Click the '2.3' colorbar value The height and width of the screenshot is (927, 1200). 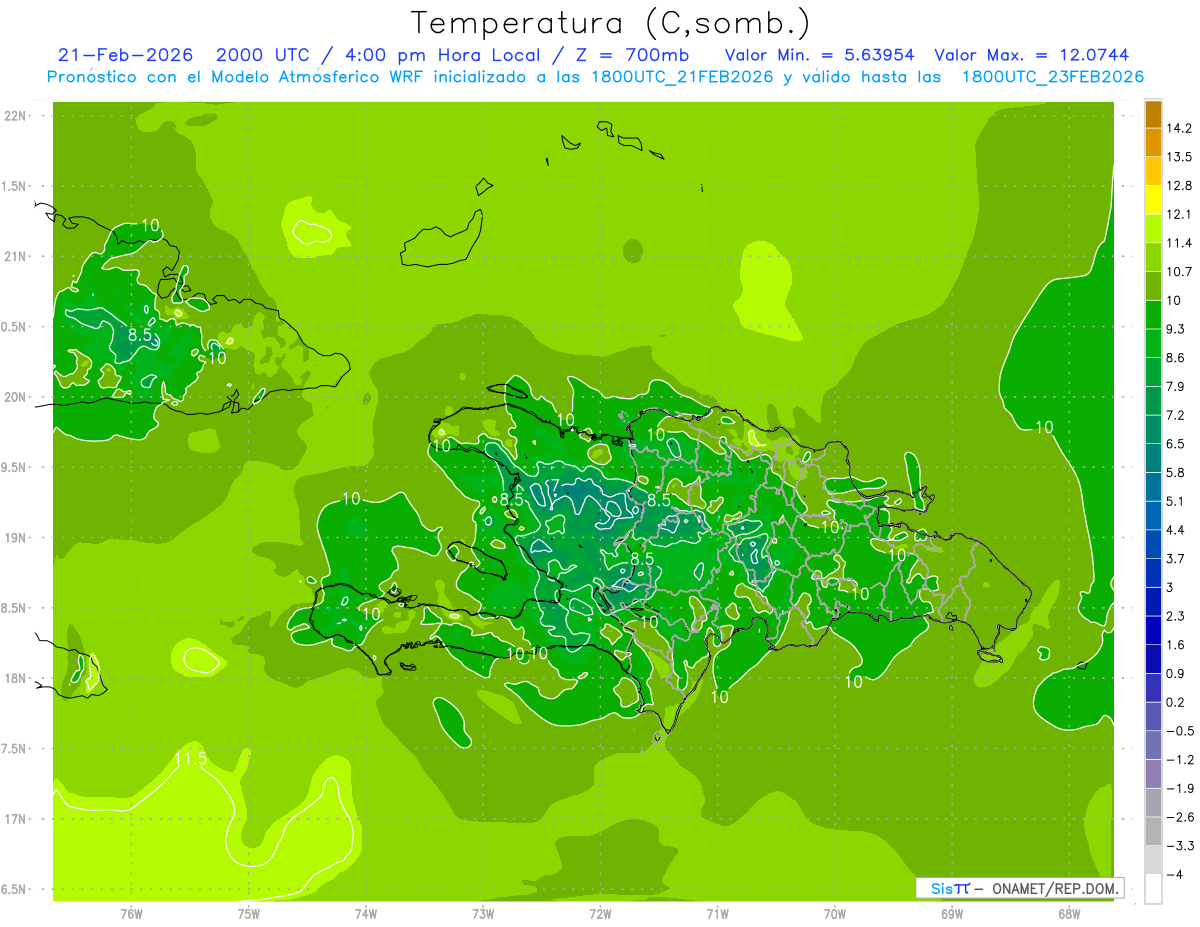coord(1175,616)
